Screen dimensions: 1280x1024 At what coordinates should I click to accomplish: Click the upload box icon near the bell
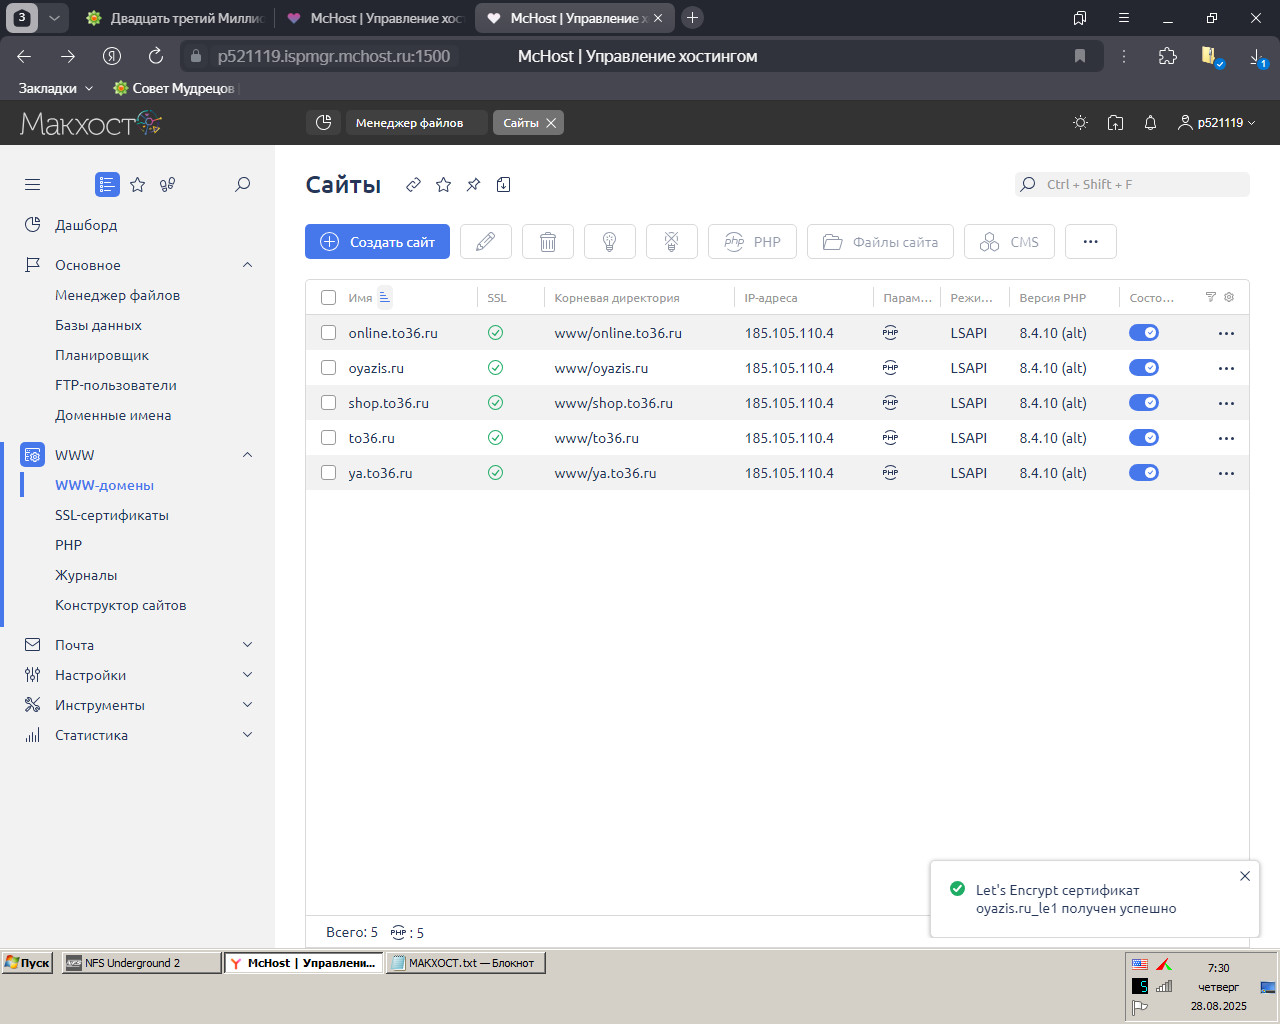coord(1115,122)
